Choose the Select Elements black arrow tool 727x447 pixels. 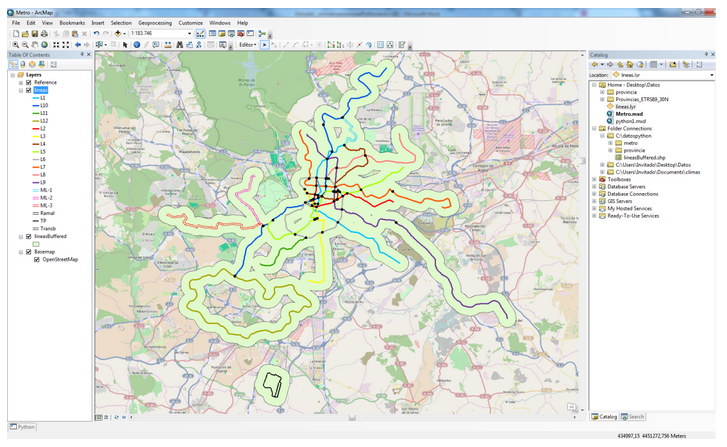tap(125, 45)
